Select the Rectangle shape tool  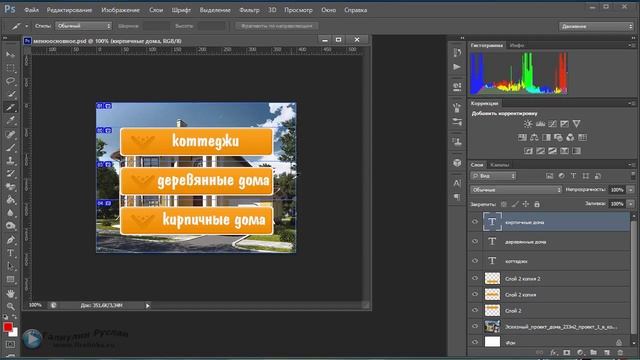click(x=10, y=280)
